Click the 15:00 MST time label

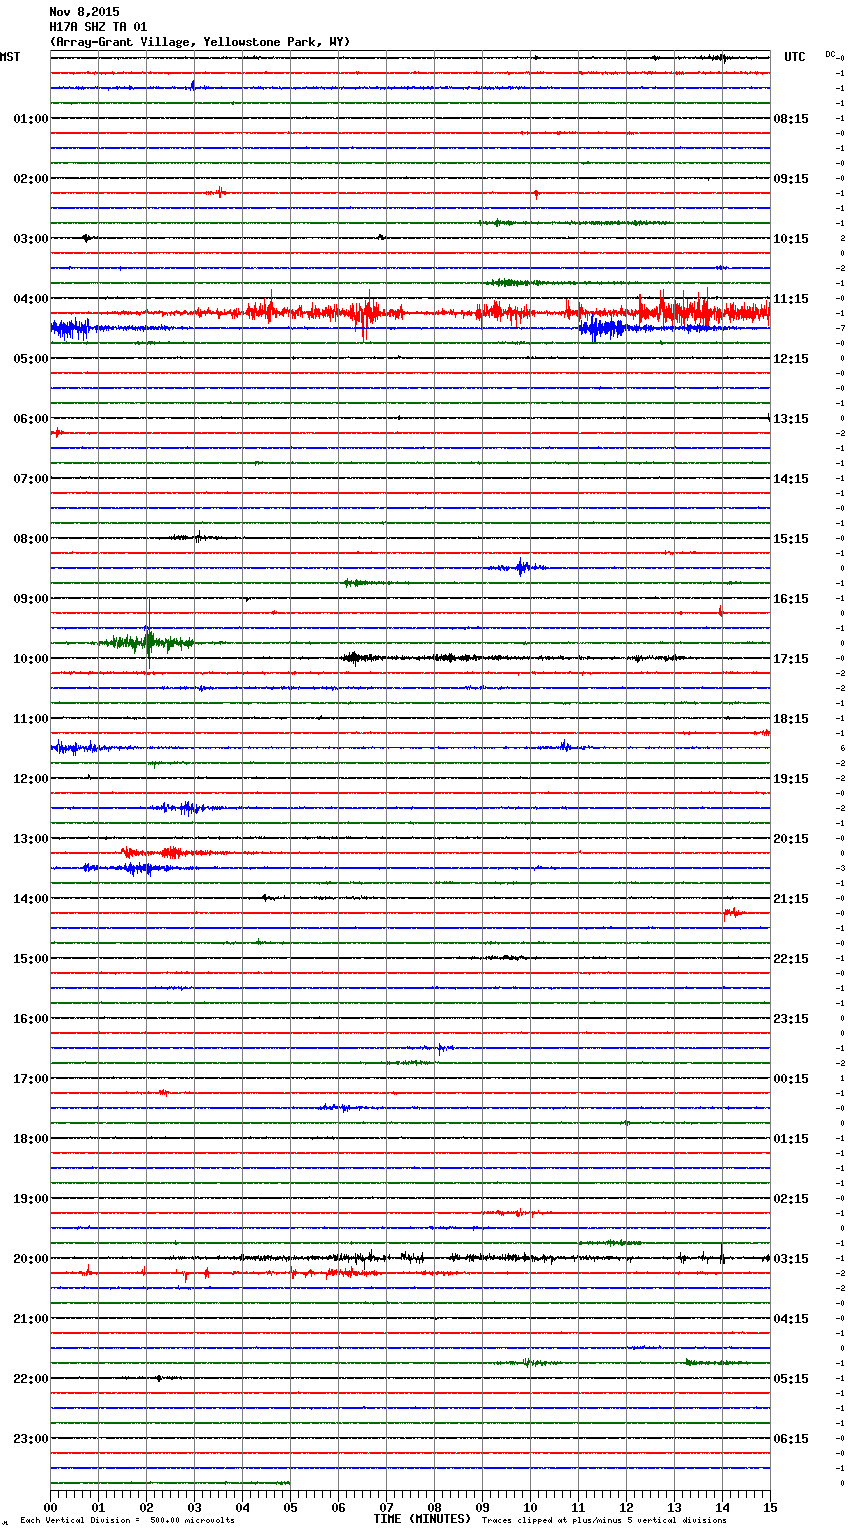(31, 959)
